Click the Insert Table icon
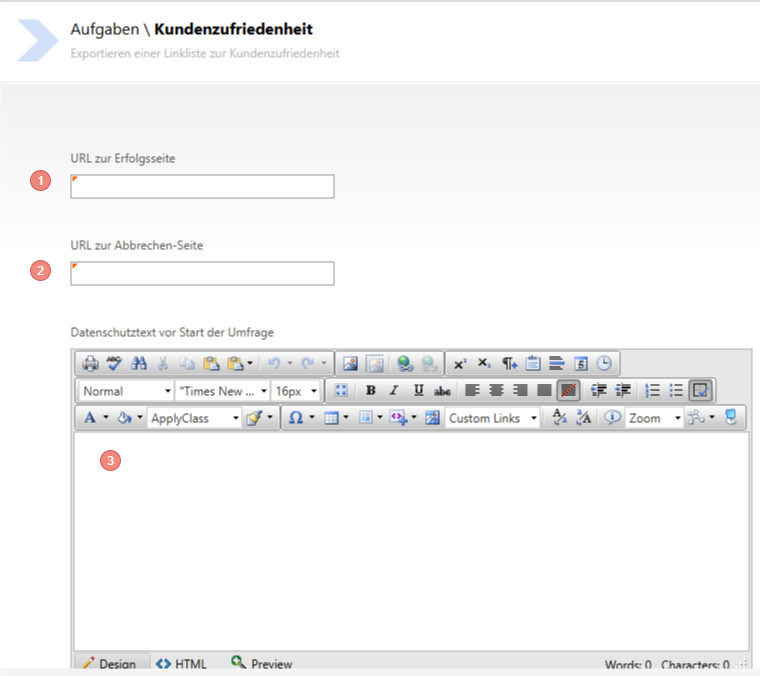 332,418
